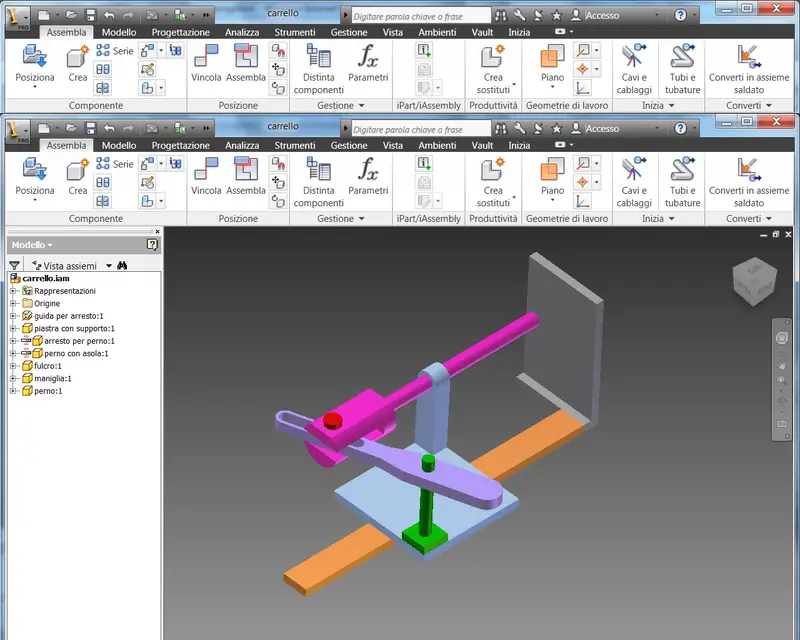Activate the Pan hand tool in the navigation bar
This screenshot has height=640, width=800.
click(781, 364)
